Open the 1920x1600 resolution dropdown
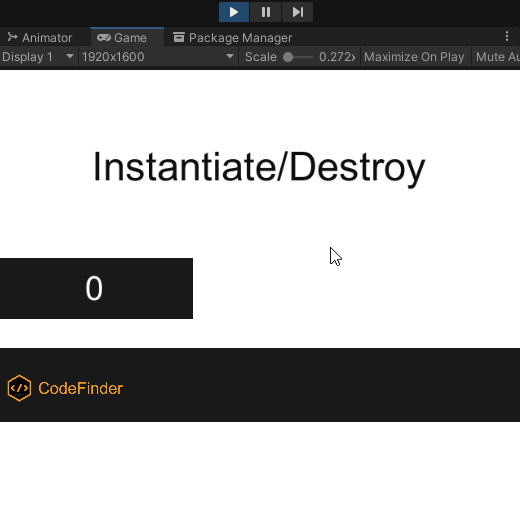Screen dimensions: 520x505 point(158,57)
